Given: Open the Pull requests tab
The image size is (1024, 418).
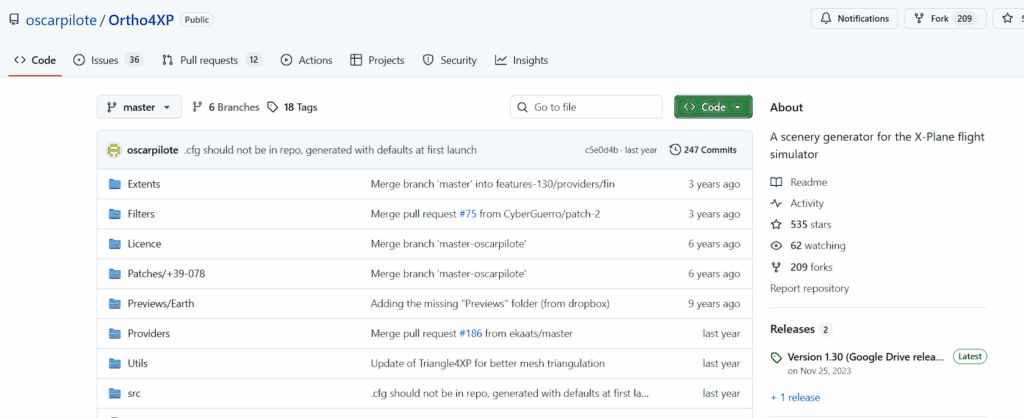Looking at the screenshot, I should click(x=212, y=60).
